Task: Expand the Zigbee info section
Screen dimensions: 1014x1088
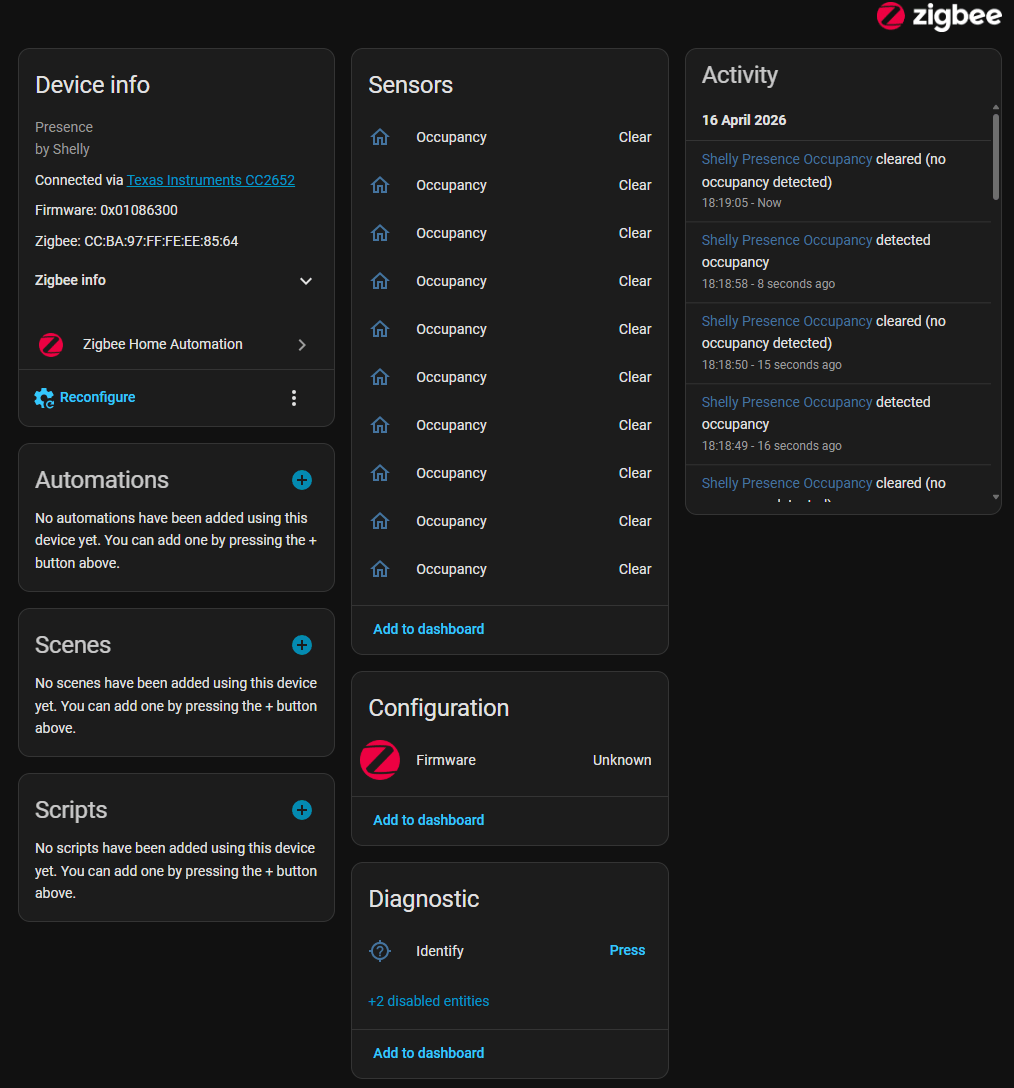Action: (x=306, y=281)
